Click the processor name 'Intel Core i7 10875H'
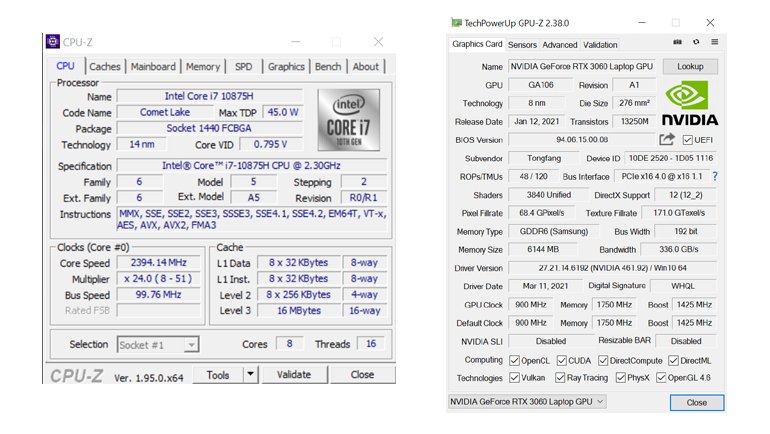 (x=209, y=96)
